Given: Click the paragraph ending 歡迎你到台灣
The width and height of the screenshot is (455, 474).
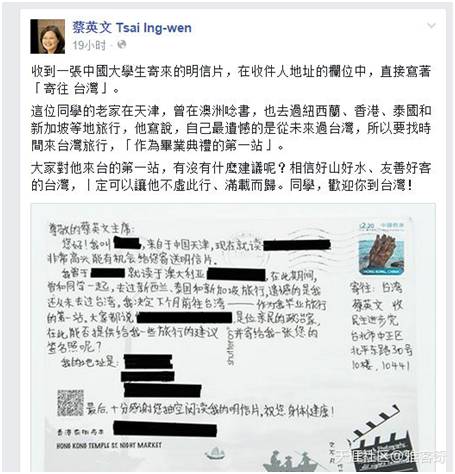Looking at the screenshot, I should point(231,176).
